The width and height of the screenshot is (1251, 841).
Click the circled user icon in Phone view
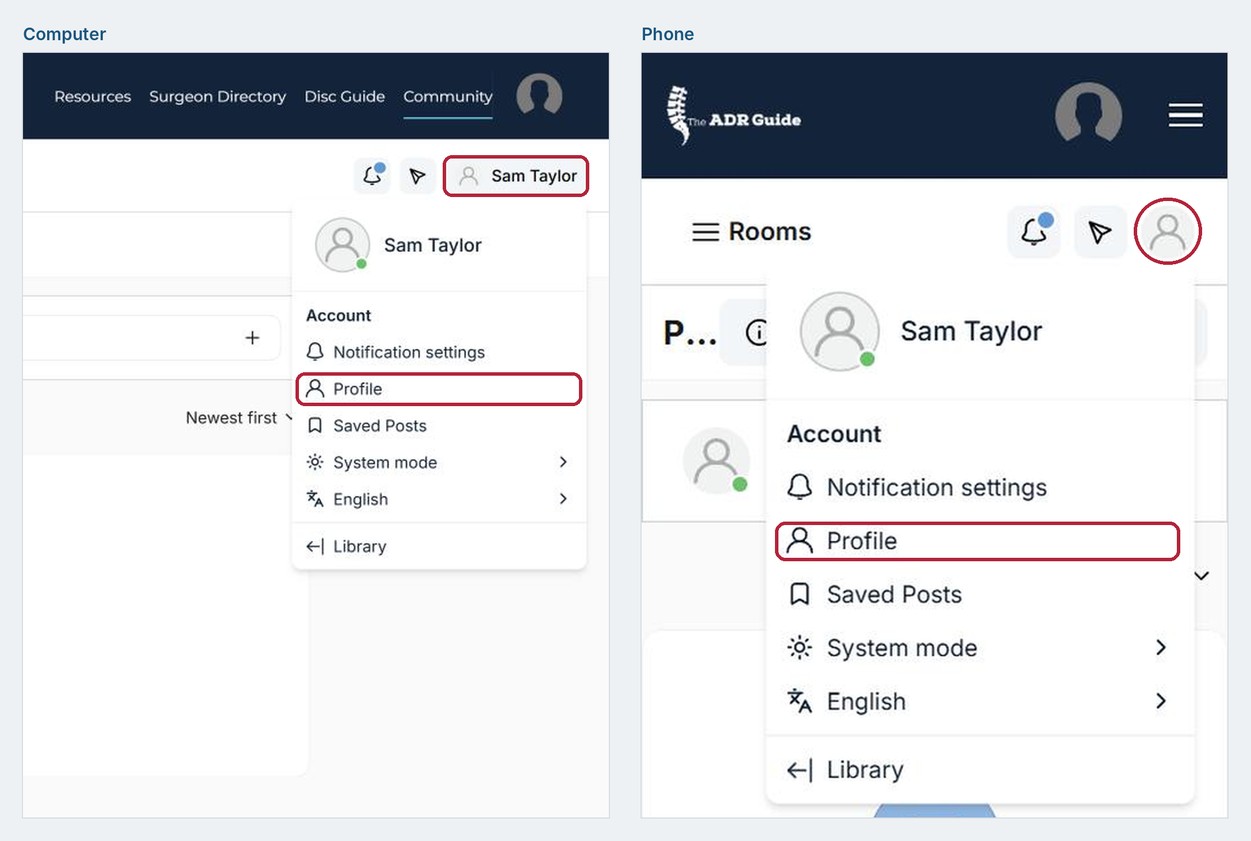tap(1168, 232)
